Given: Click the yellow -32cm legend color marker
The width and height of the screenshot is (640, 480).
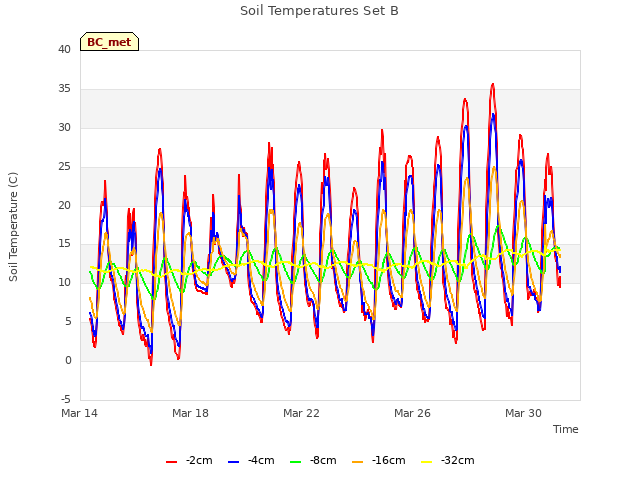Looking at the screenshot, I should (x=427, y=462).
